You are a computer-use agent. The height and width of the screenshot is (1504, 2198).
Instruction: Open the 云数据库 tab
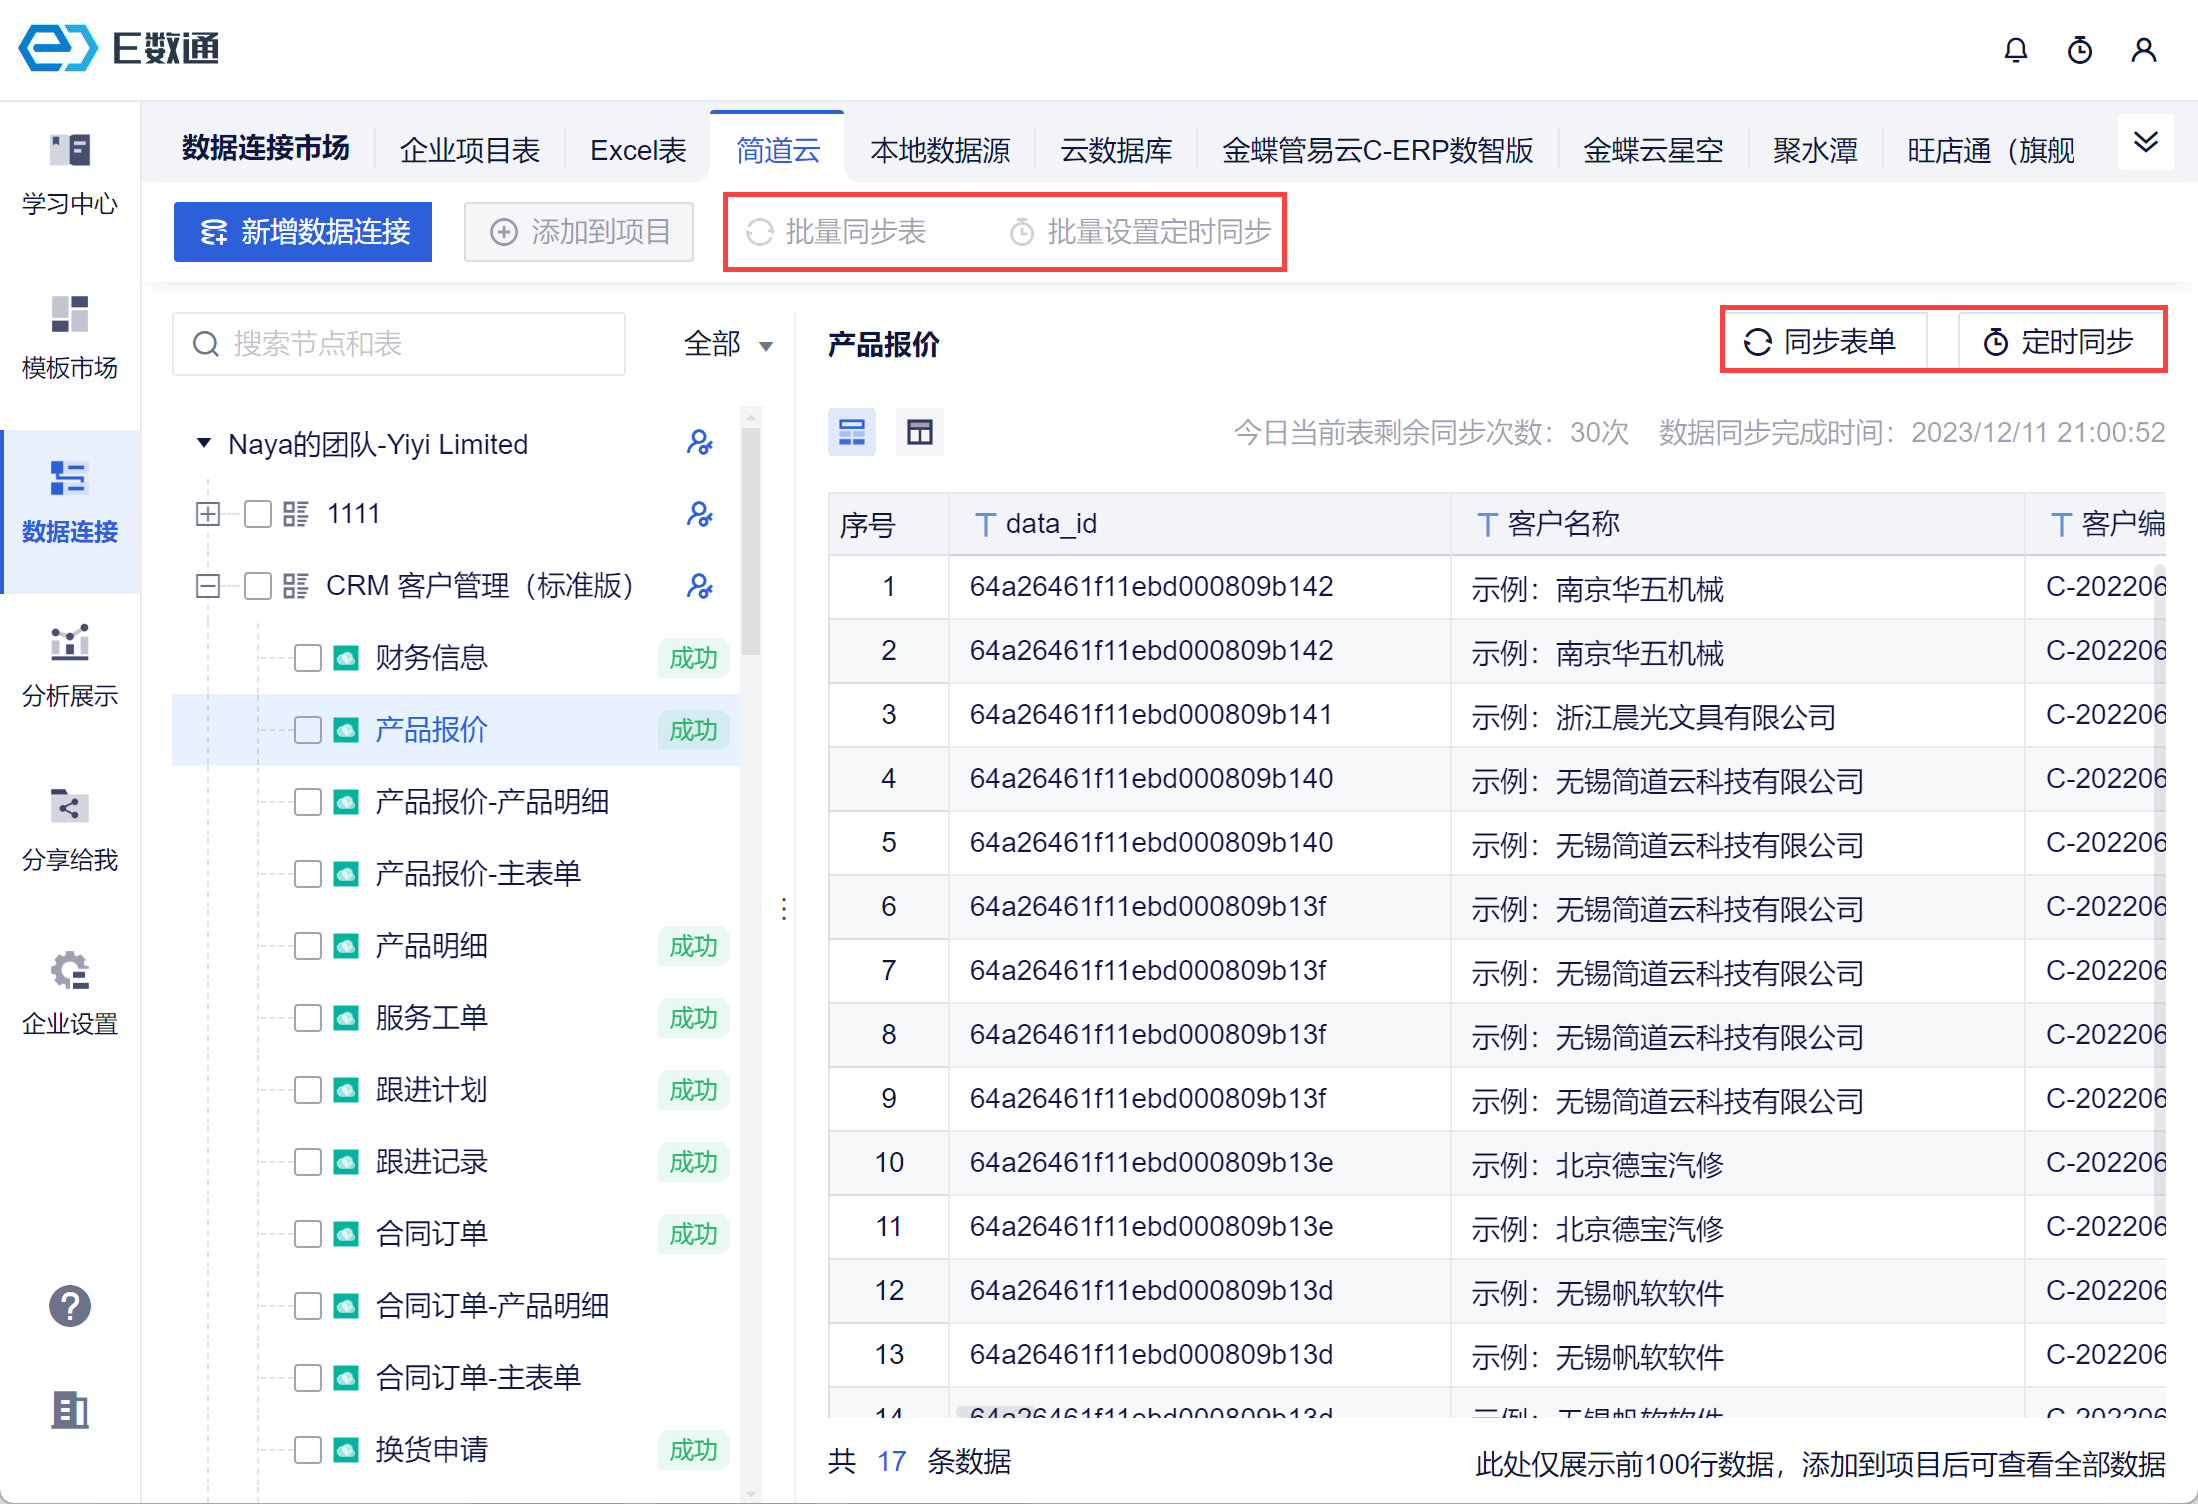[x=1116, y=150]
